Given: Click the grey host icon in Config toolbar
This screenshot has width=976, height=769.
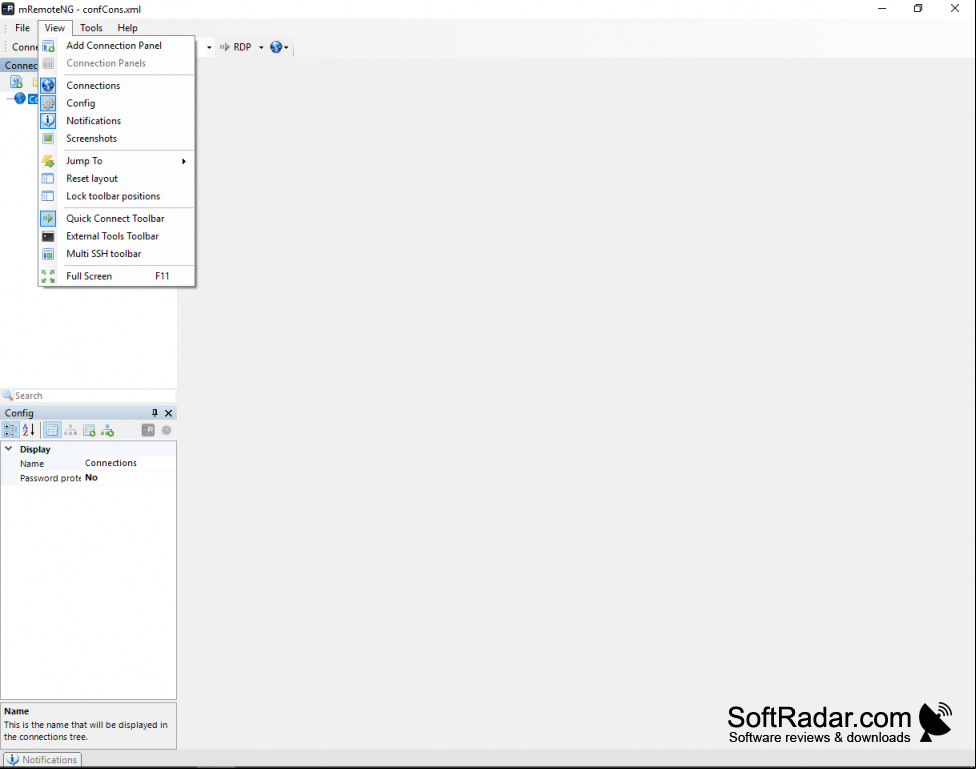Looking at the screenshot, I should [148, 430].
